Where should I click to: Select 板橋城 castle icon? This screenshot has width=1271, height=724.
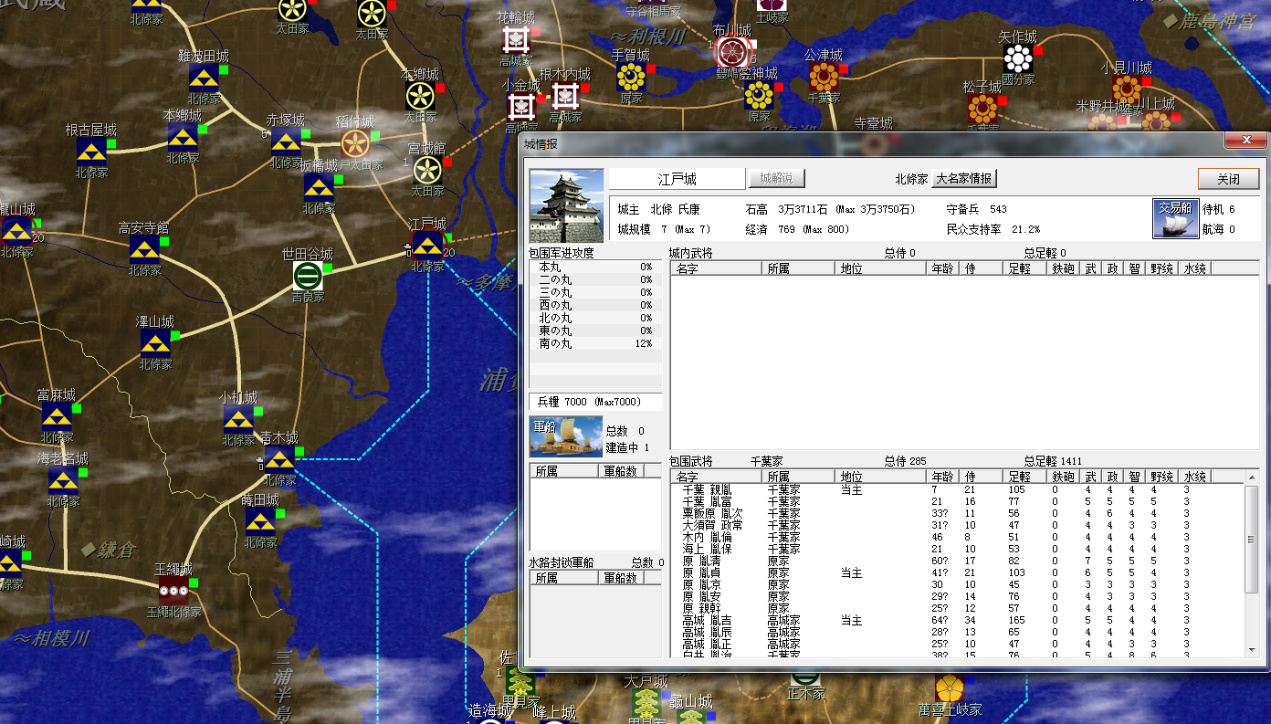pos(319,187)
